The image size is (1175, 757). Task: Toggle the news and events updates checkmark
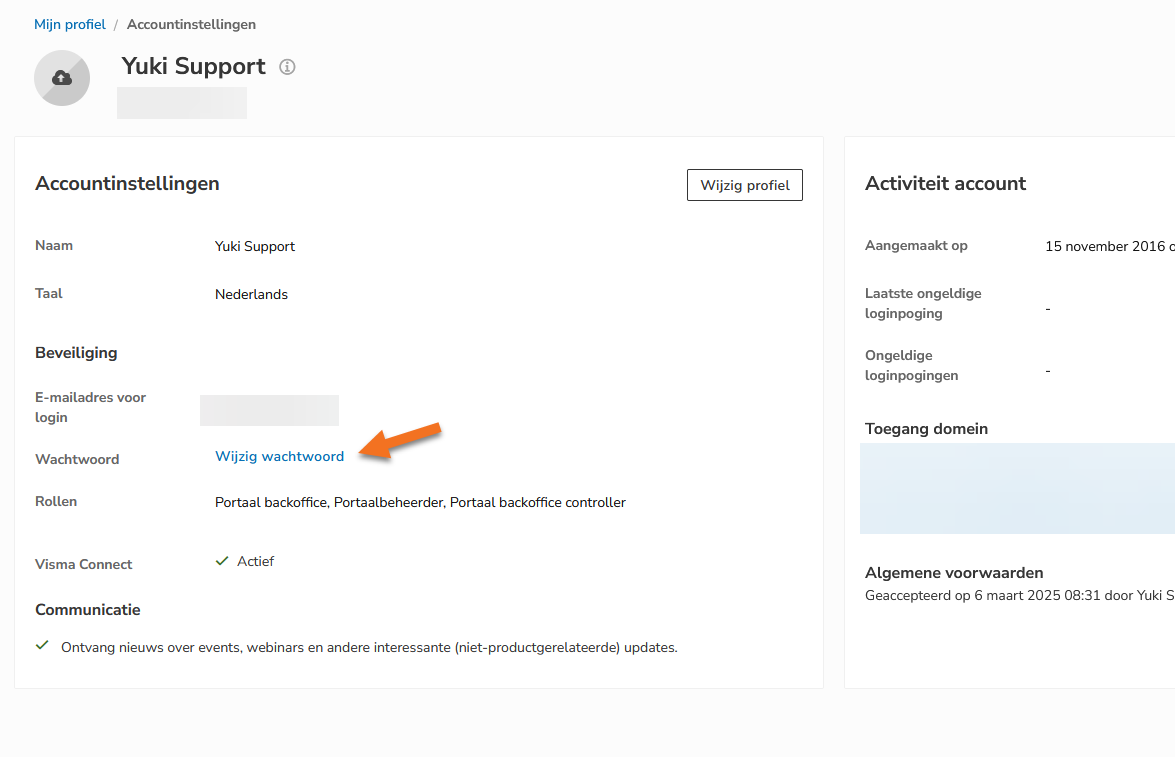click(42, 645)
